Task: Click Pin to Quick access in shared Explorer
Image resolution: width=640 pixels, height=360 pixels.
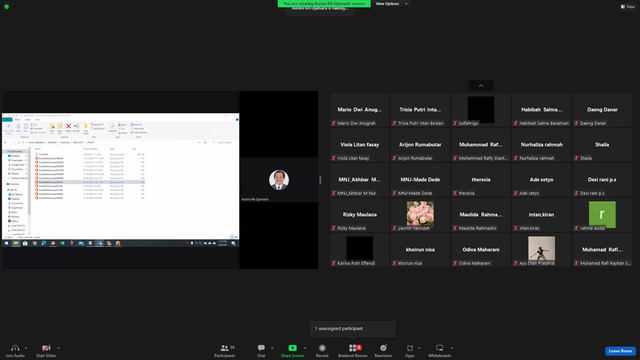Action: click(9, 128)
